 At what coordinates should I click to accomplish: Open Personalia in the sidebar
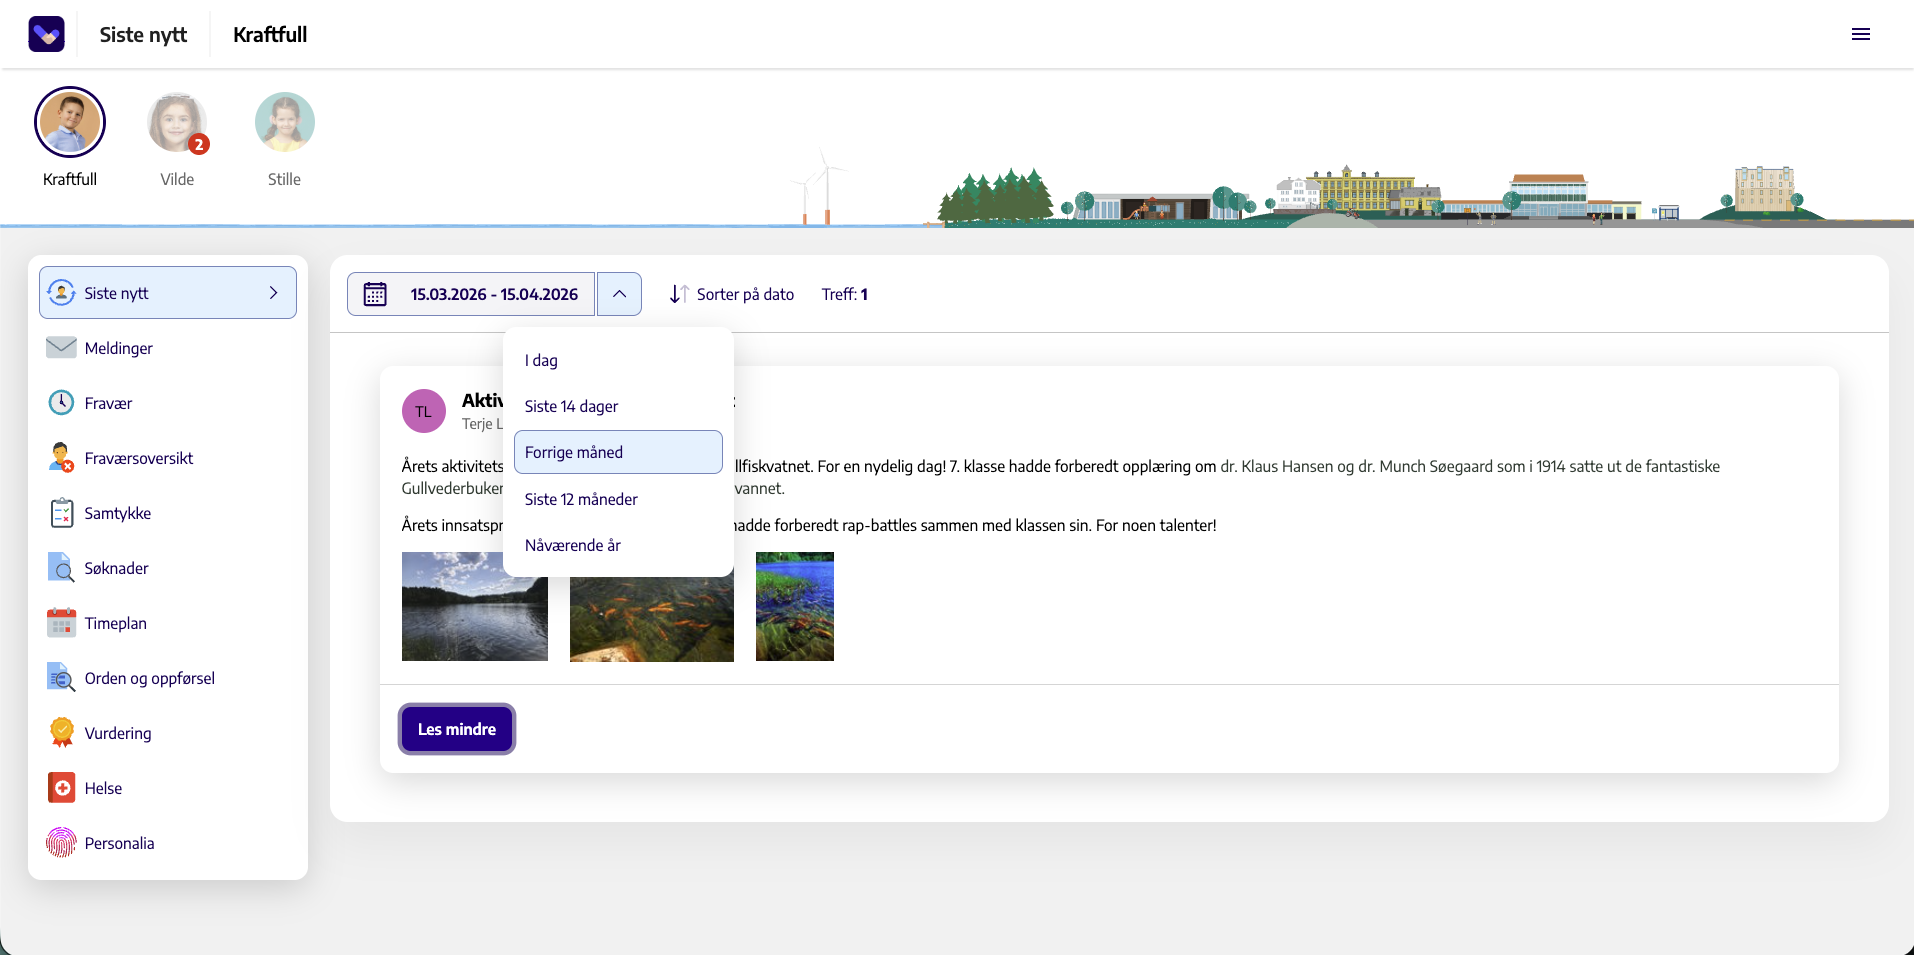coord(168,843)
